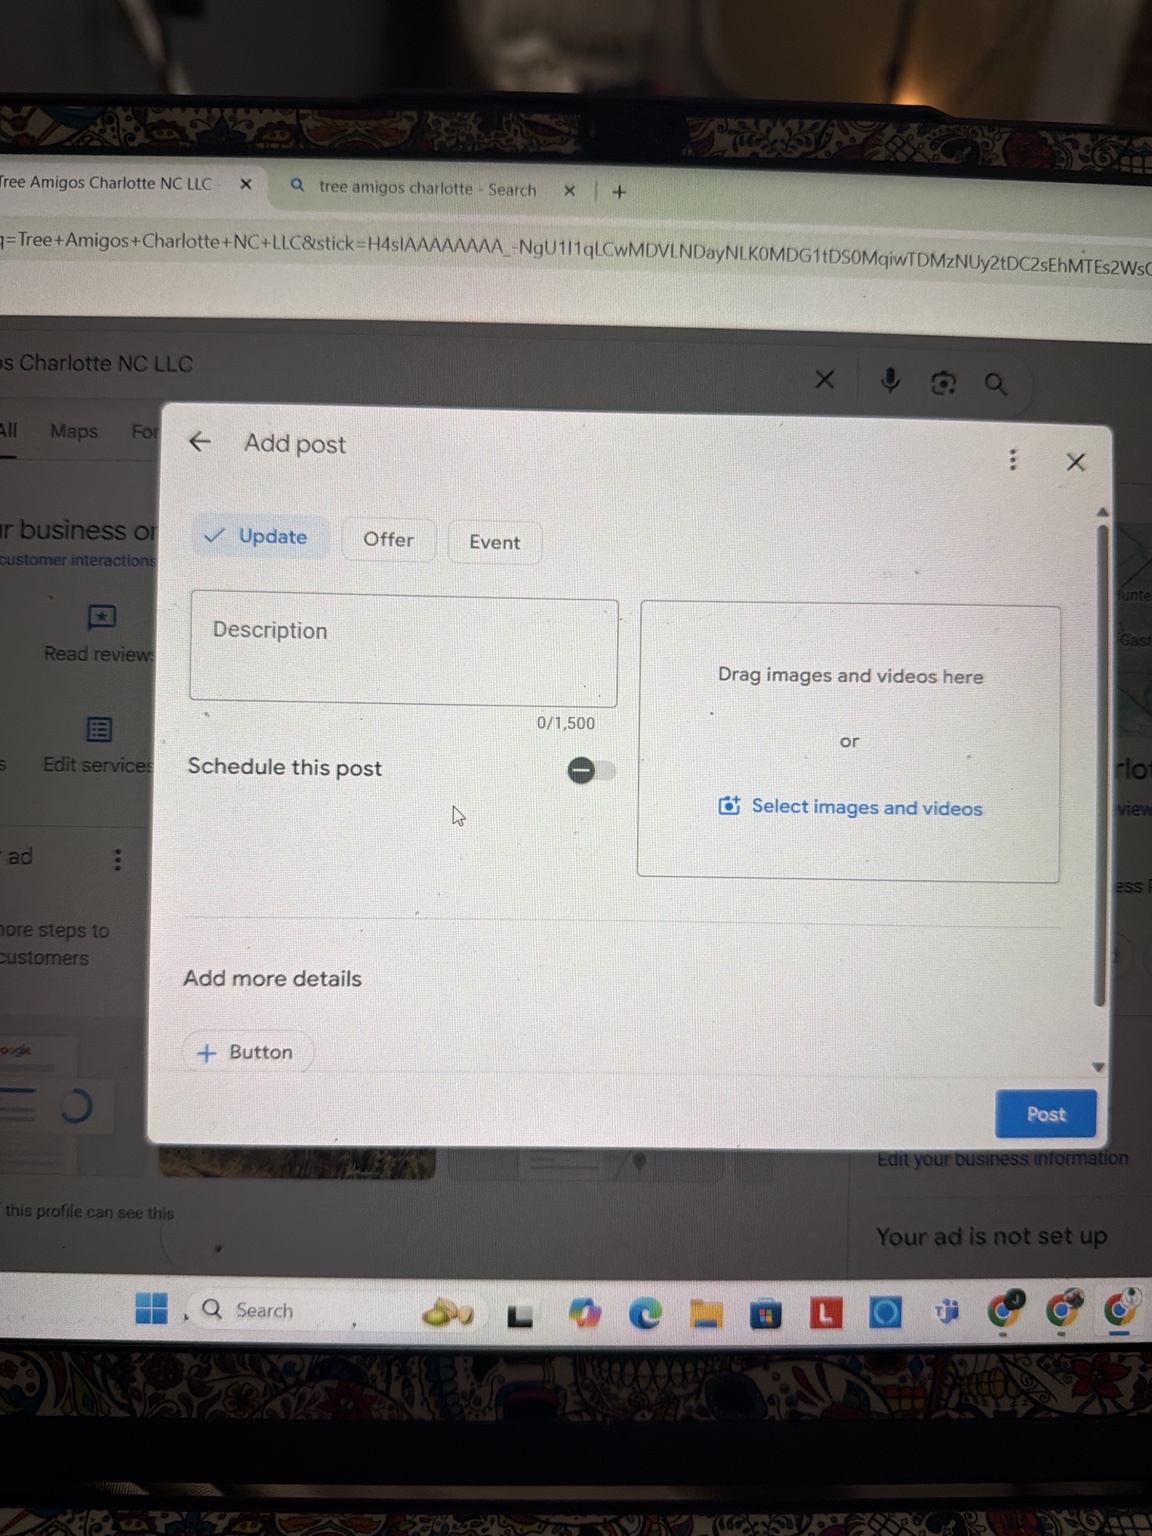Open the three-dot more options menu

click(1012, 459)
